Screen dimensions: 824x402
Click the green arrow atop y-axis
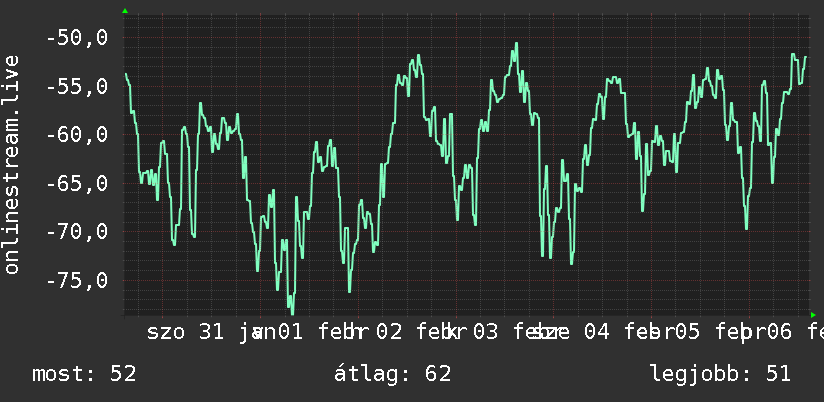[125, 11]
